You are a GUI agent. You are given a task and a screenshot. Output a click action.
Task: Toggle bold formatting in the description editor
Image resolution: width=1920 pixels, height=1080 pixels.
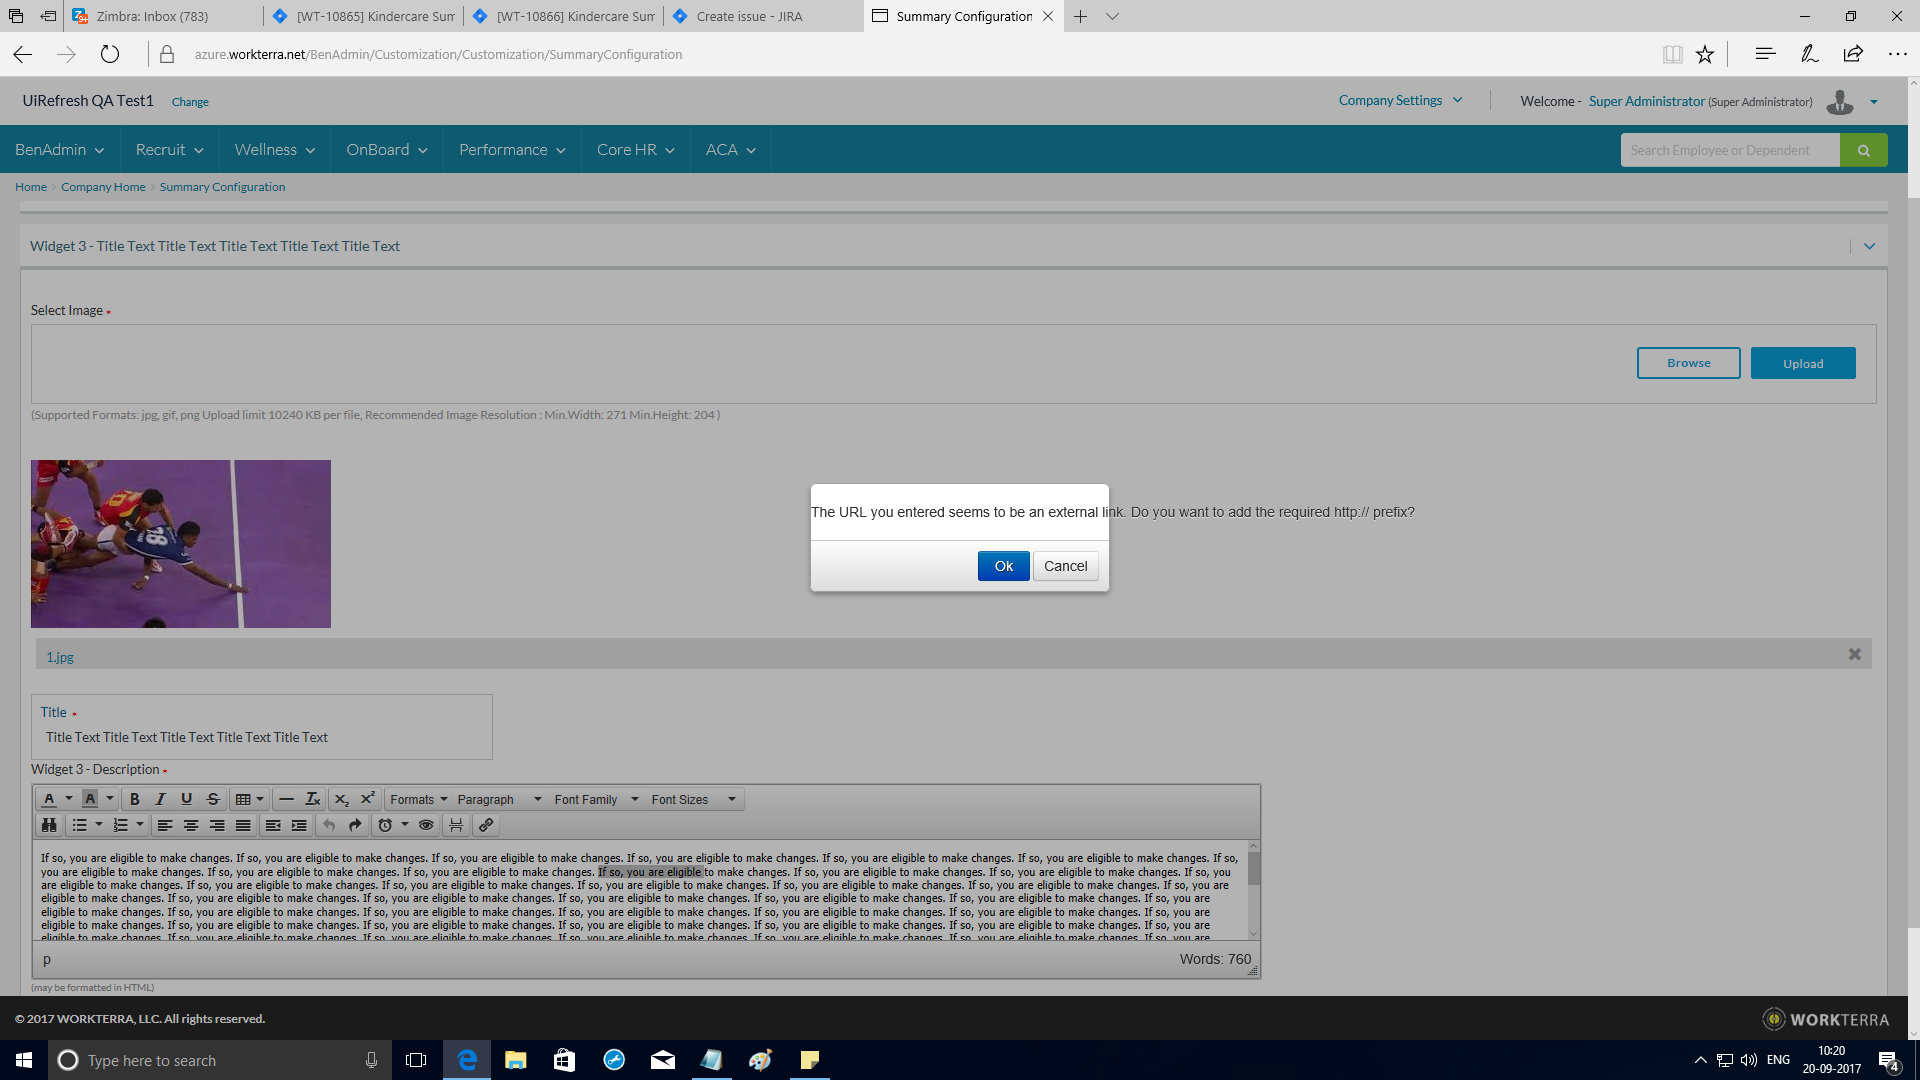(x=134, y=799)
